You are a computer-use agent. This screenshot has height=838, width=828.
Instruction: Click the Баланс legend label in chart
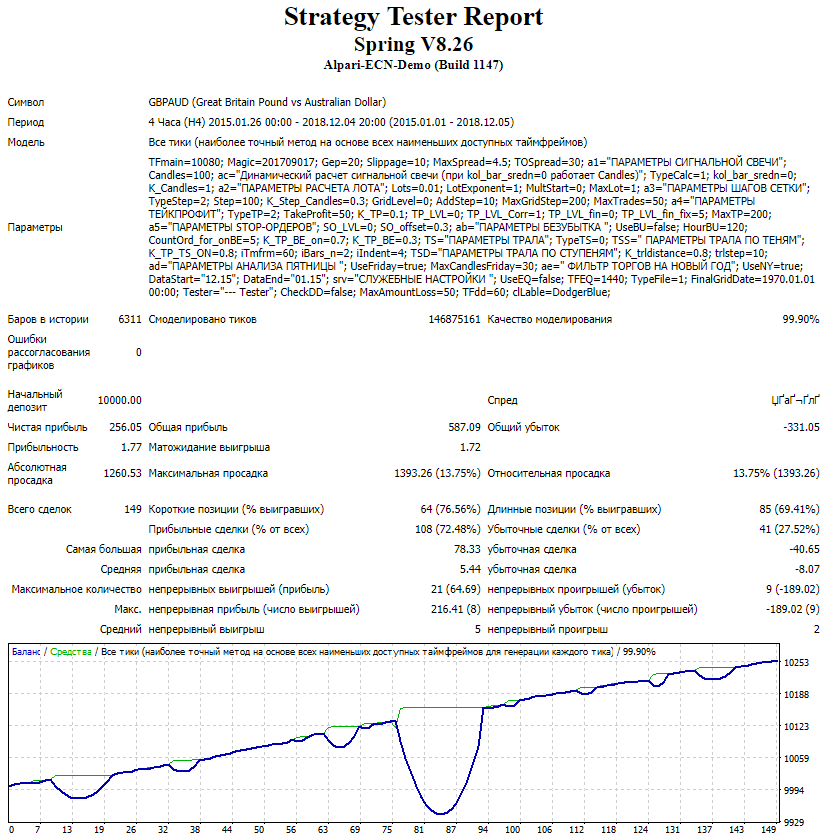point(26,651)
